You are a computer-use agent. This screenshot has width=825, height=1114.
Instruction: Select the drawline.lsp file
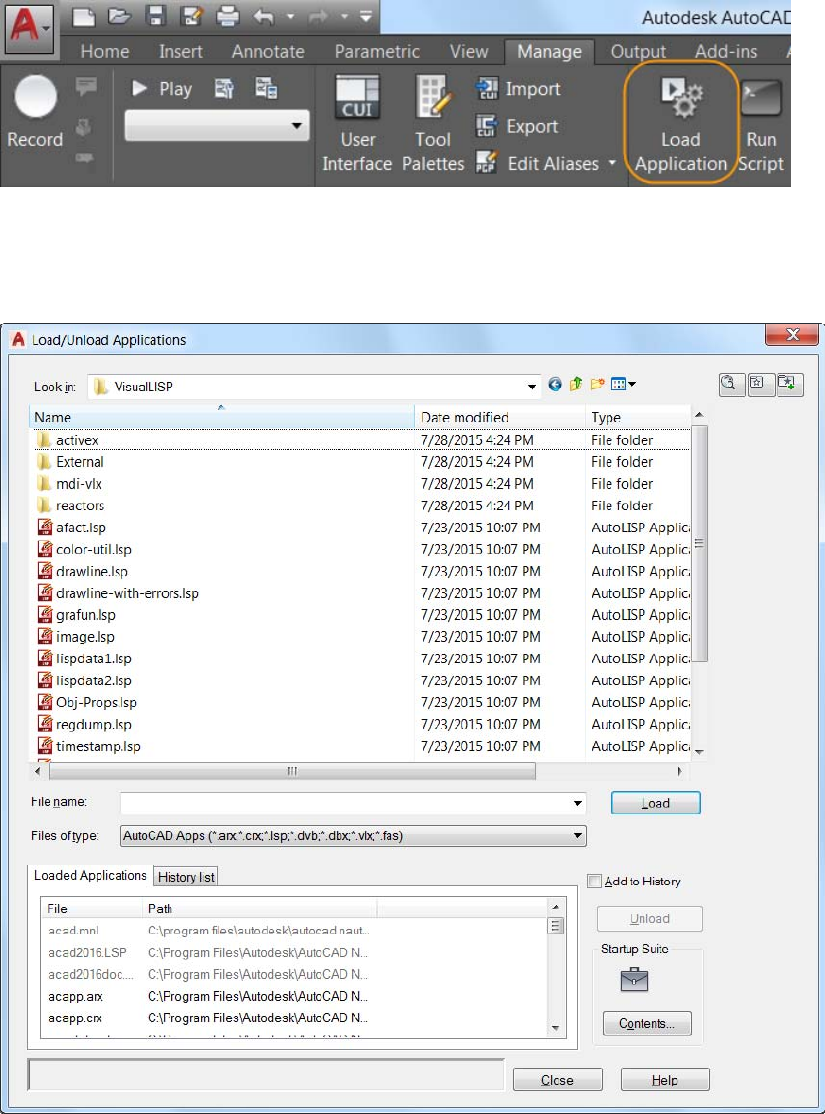tap(92, 571)
